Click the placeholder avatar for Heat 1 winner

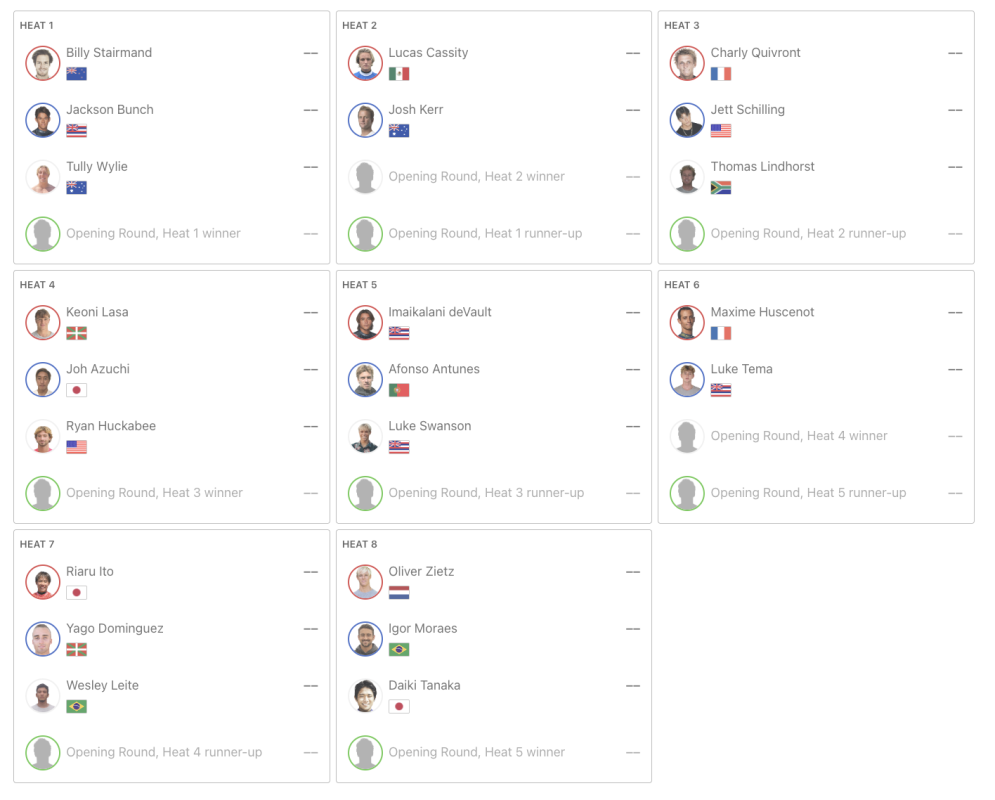pos(42,234)
